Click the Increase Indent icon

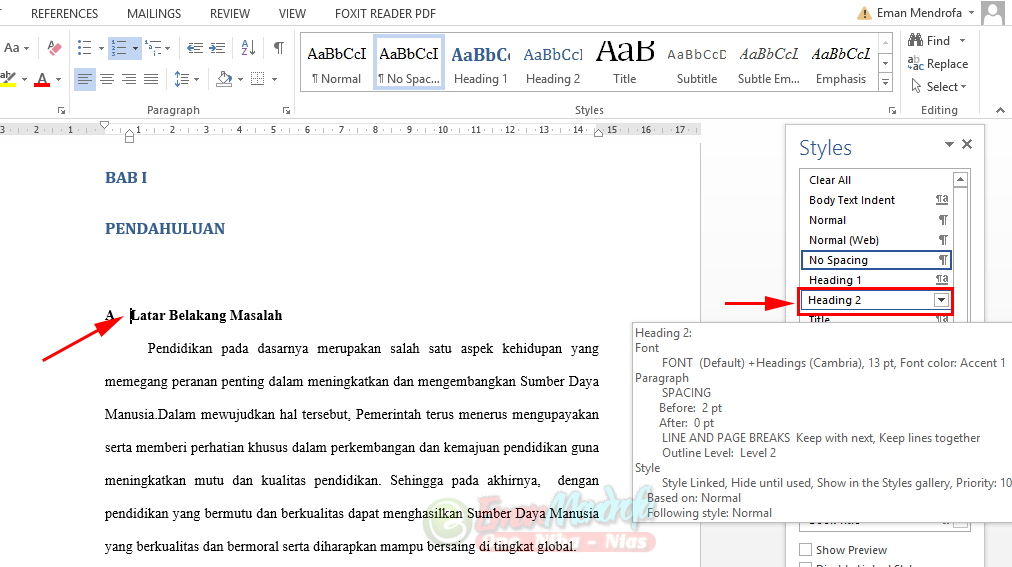pos(218,48)
